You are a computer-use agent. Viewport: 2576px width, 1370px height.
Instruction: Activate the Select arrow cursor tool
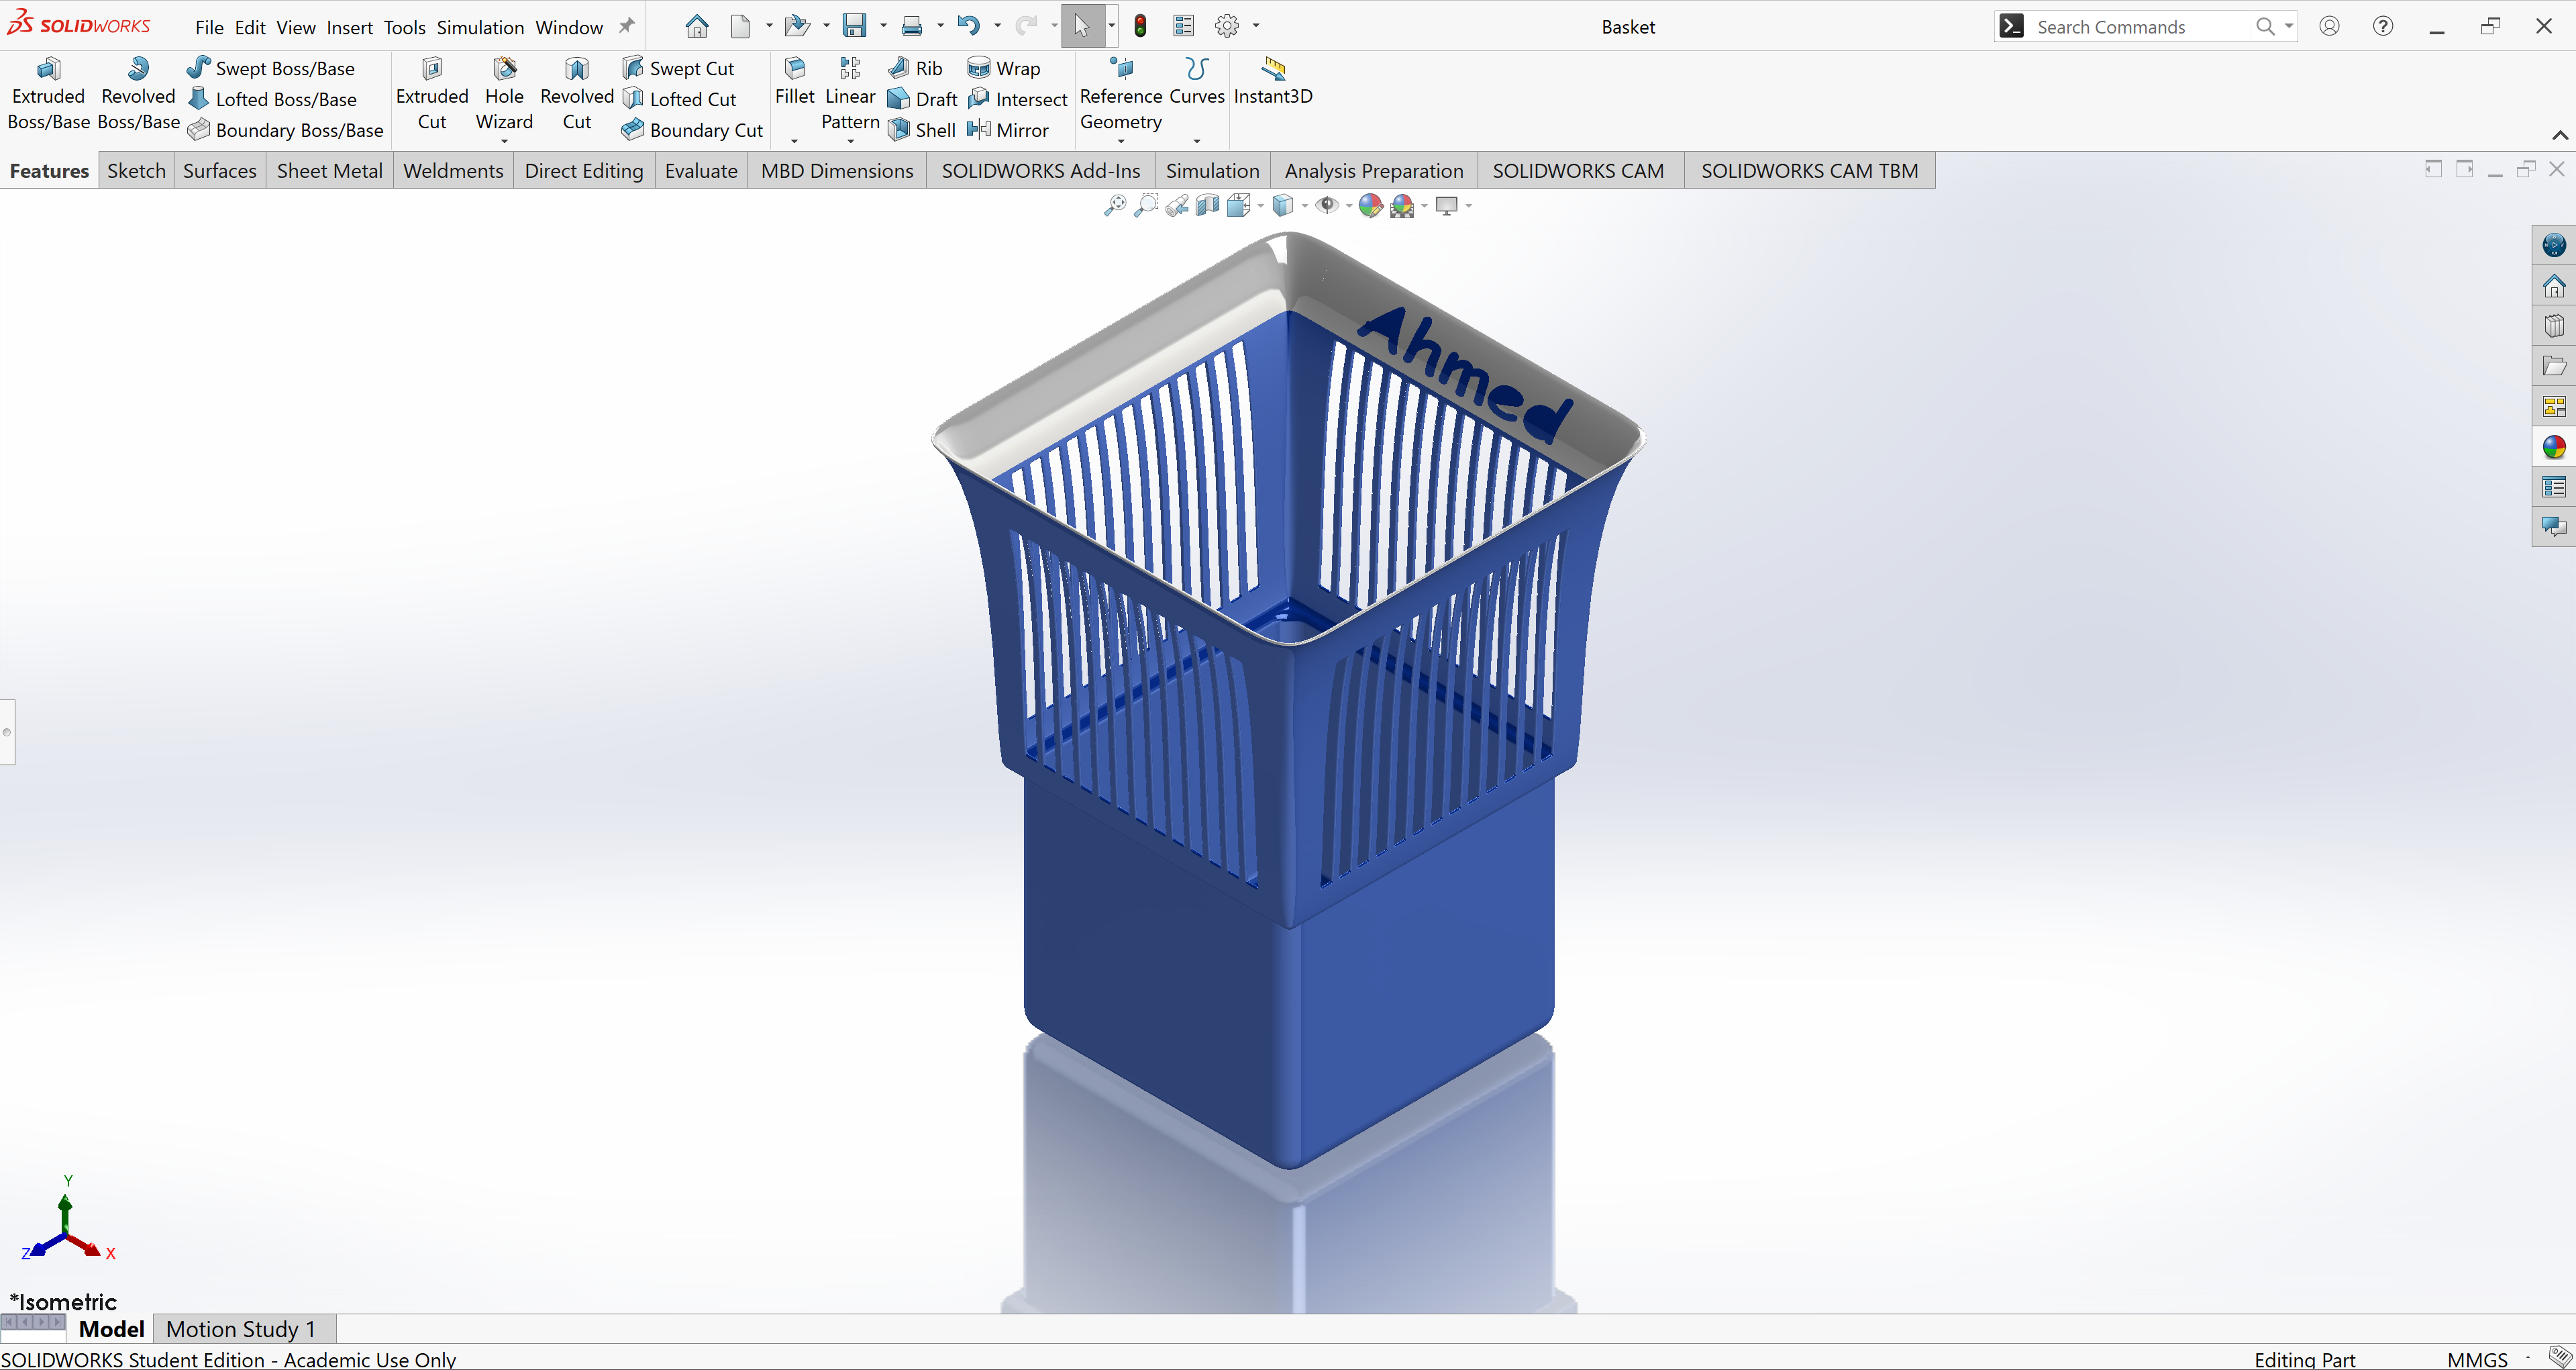(1081, 26)
